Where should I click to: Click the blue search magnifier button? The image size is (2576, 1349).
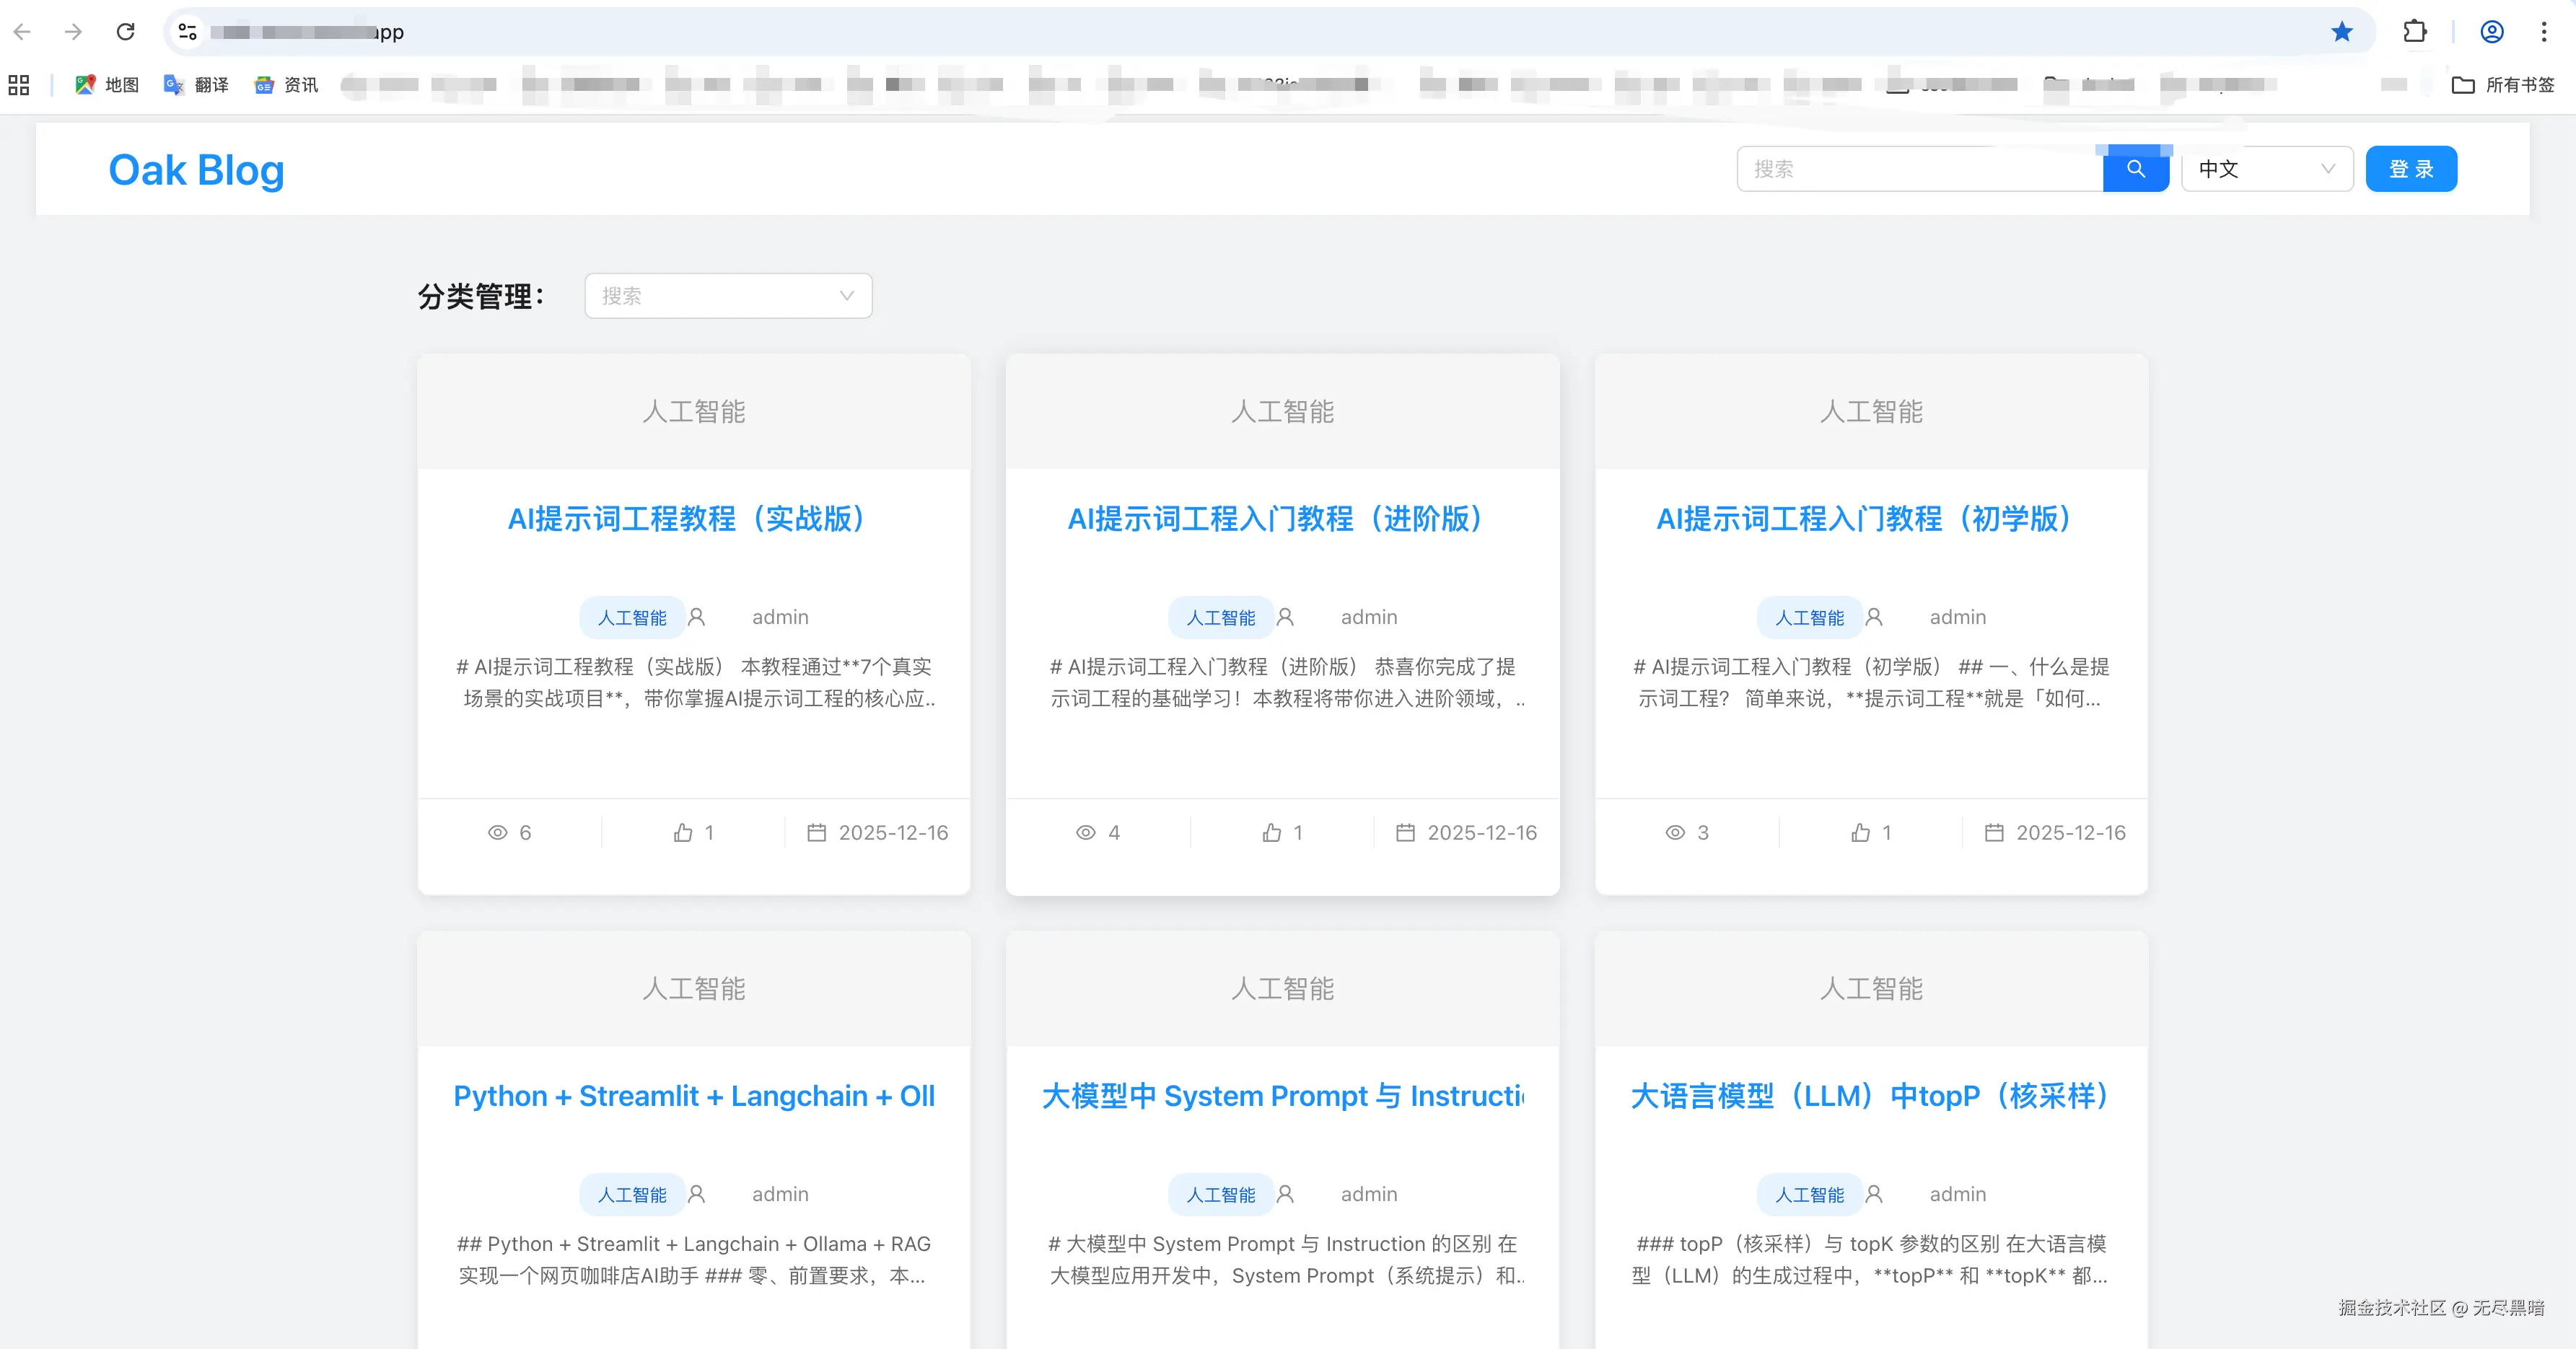pos(2135,169)
